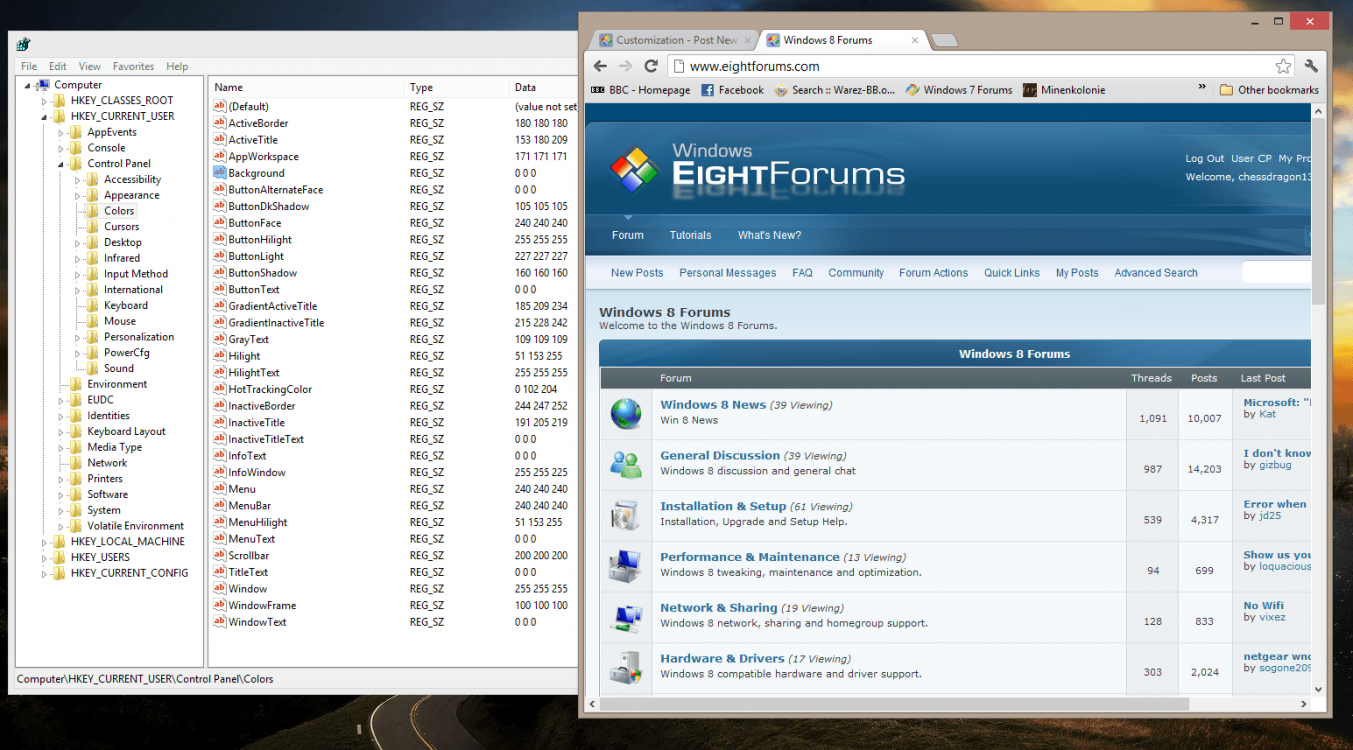
Task: Click the forum search box
Action: click(1276, 272)
